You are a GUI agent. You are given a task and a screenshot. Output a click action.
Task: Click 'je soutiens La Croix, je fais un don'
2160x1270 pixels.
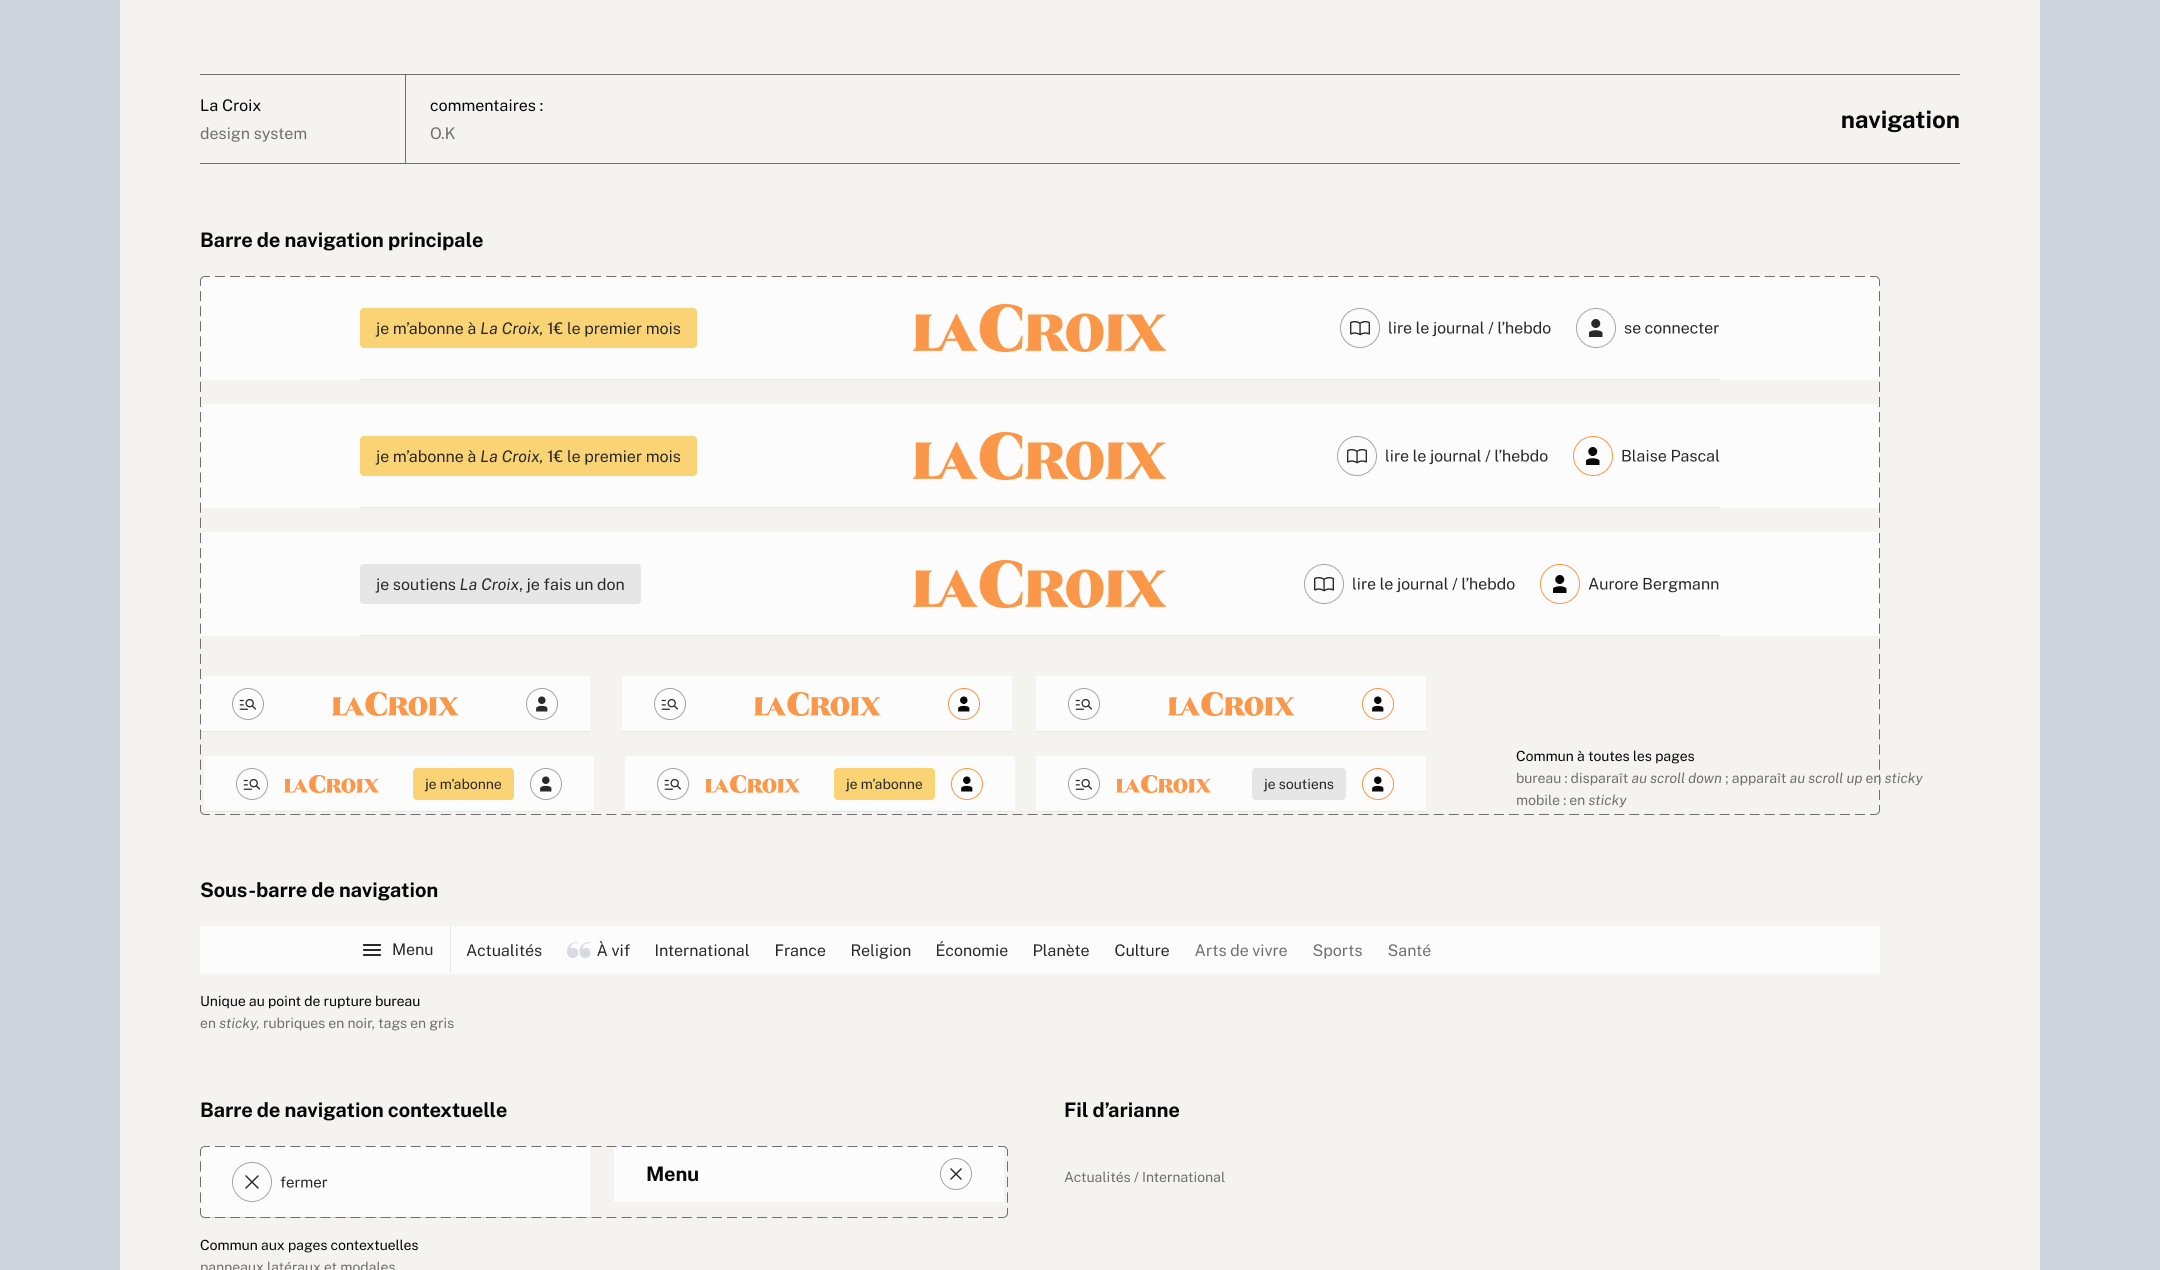(500, 584)
